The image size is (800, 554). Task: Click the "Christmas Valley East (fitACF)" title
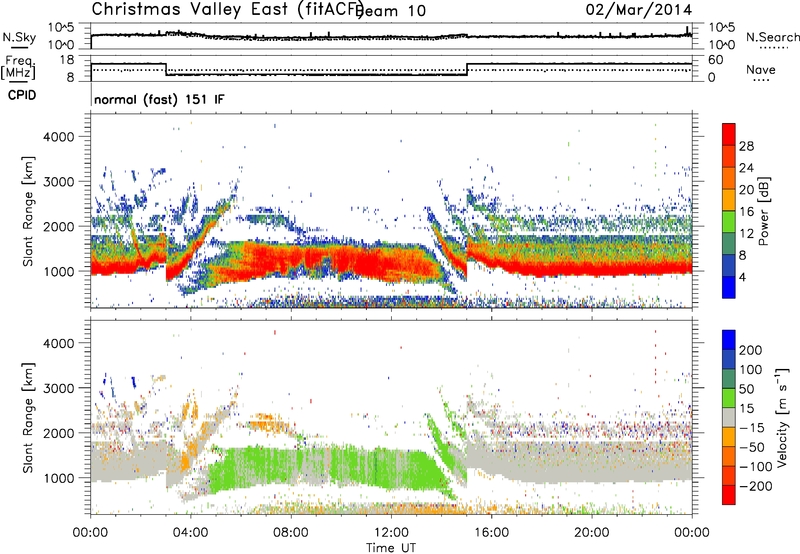click(228, 10)
